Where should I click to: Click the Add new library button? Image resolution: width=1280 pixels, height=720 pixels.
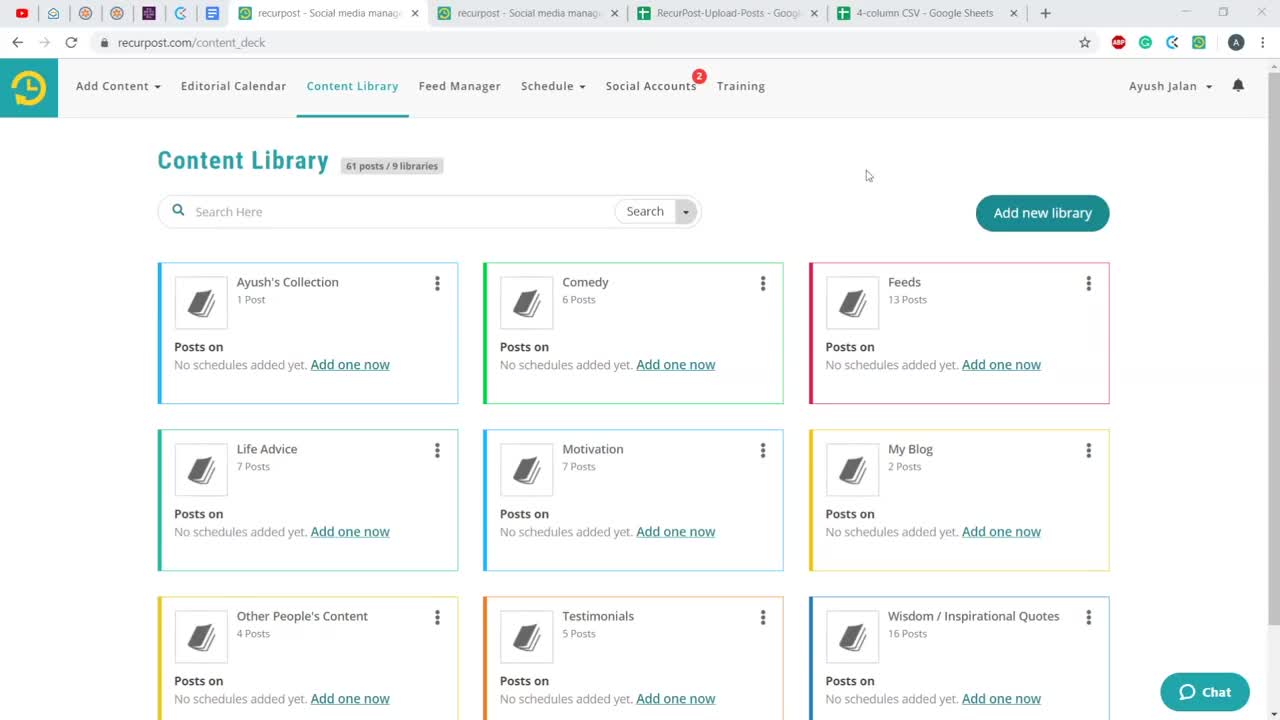pyautogui.click(x=1042, y=213)
